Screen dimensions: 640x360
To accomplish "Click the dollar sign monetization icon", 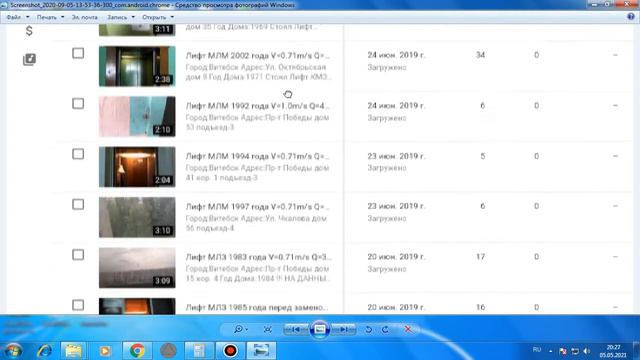I will click(x=29, y=31).
